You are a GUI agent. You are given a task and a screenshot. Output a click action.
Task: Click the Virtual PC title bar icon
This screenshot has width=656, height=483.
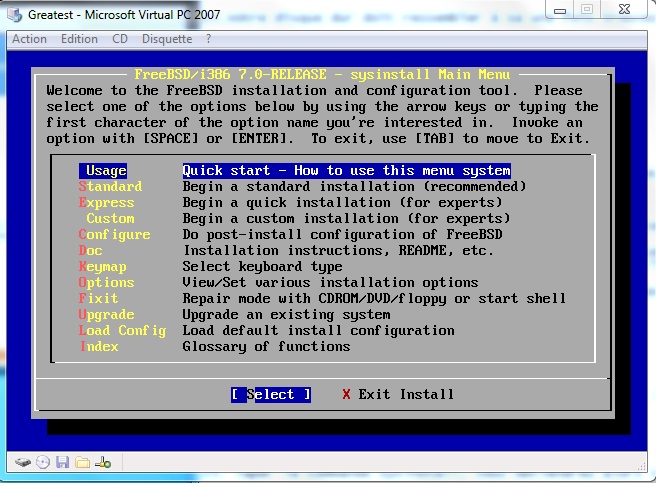pyautogui.click(x=15, y=15)
